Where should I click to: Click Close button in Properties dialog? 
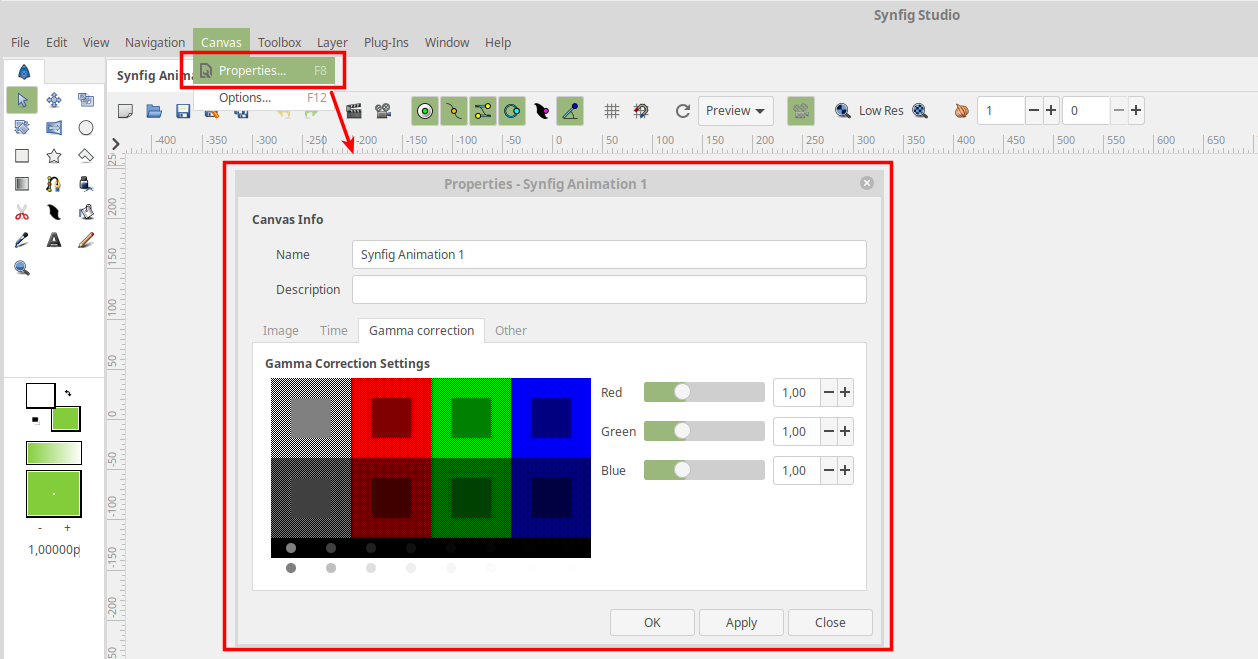coord(830,622)
